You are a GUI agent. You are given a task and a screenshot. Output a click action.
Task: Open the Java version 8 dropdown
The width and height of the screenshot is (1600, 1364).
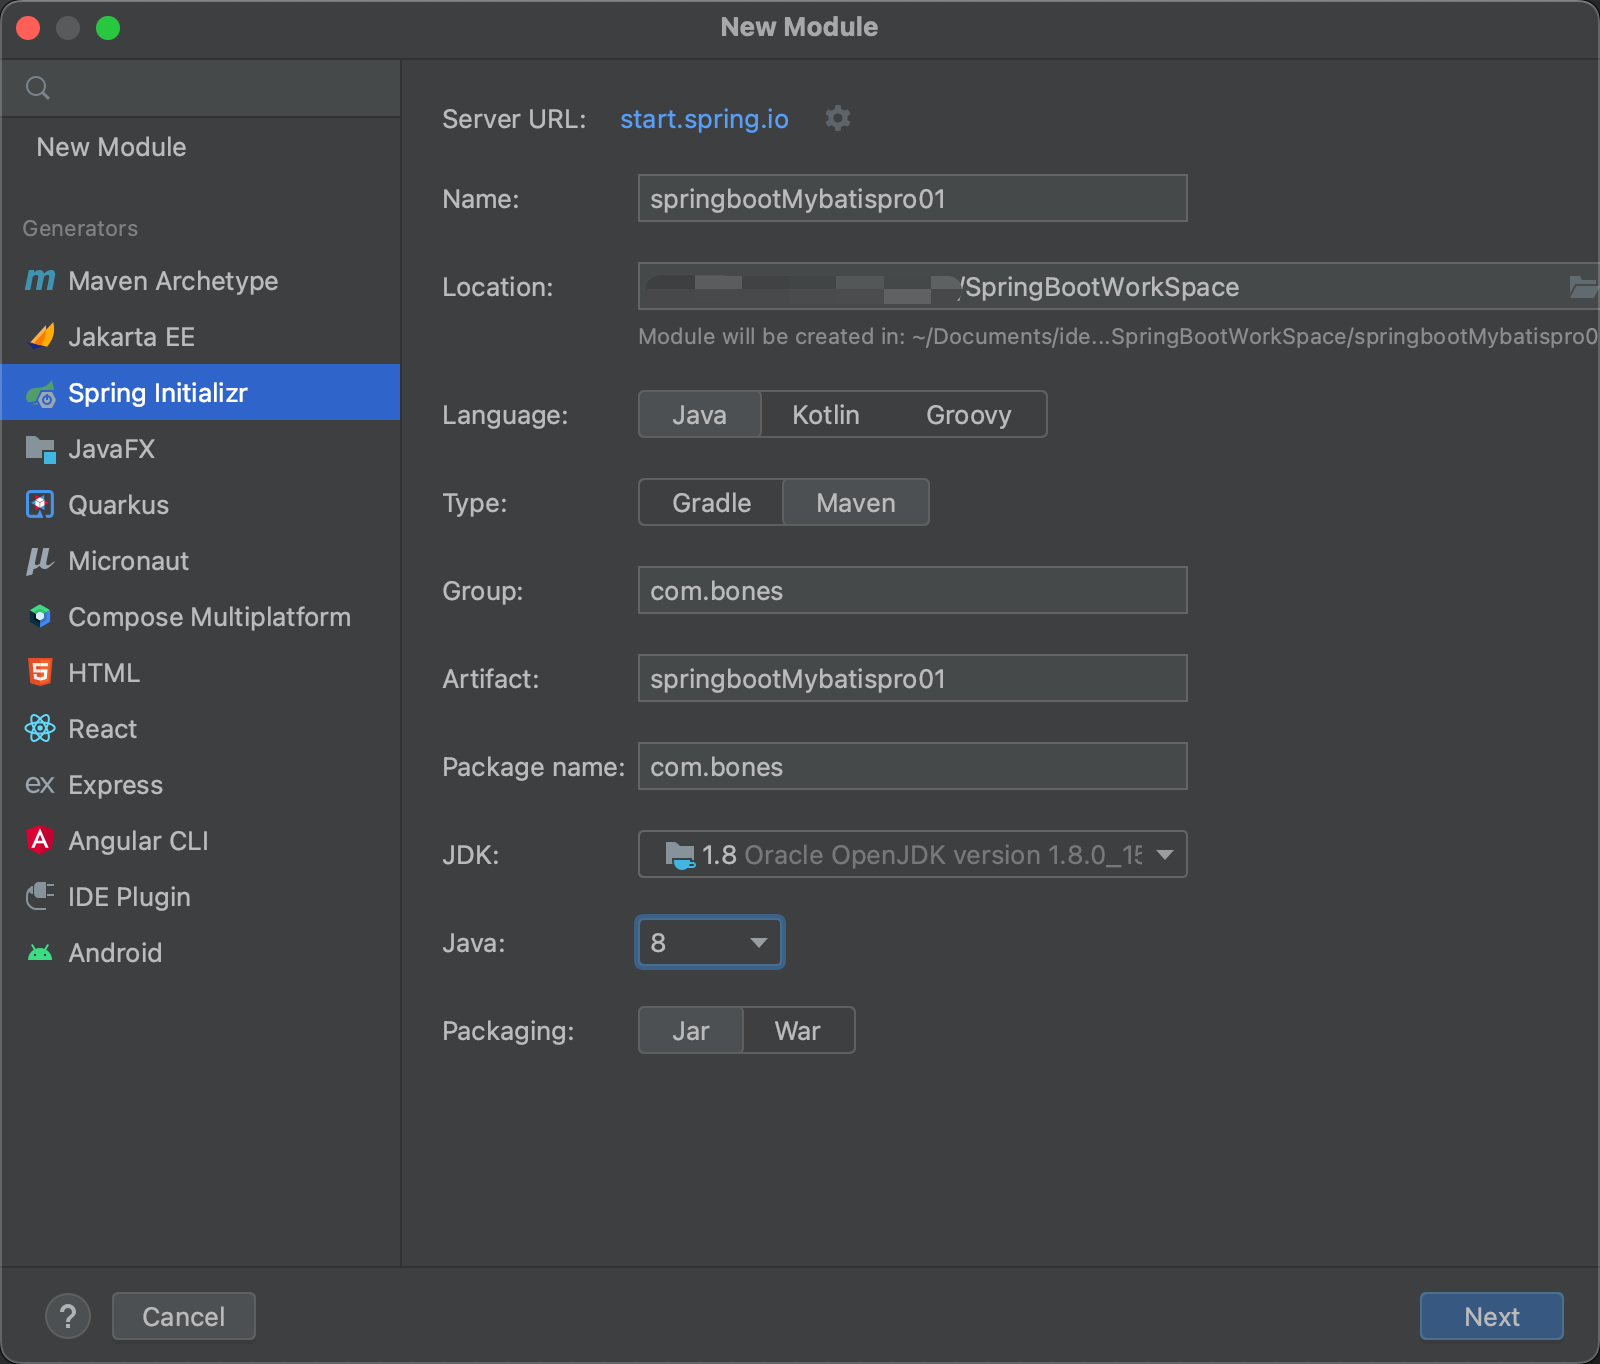tap(710, 942)
